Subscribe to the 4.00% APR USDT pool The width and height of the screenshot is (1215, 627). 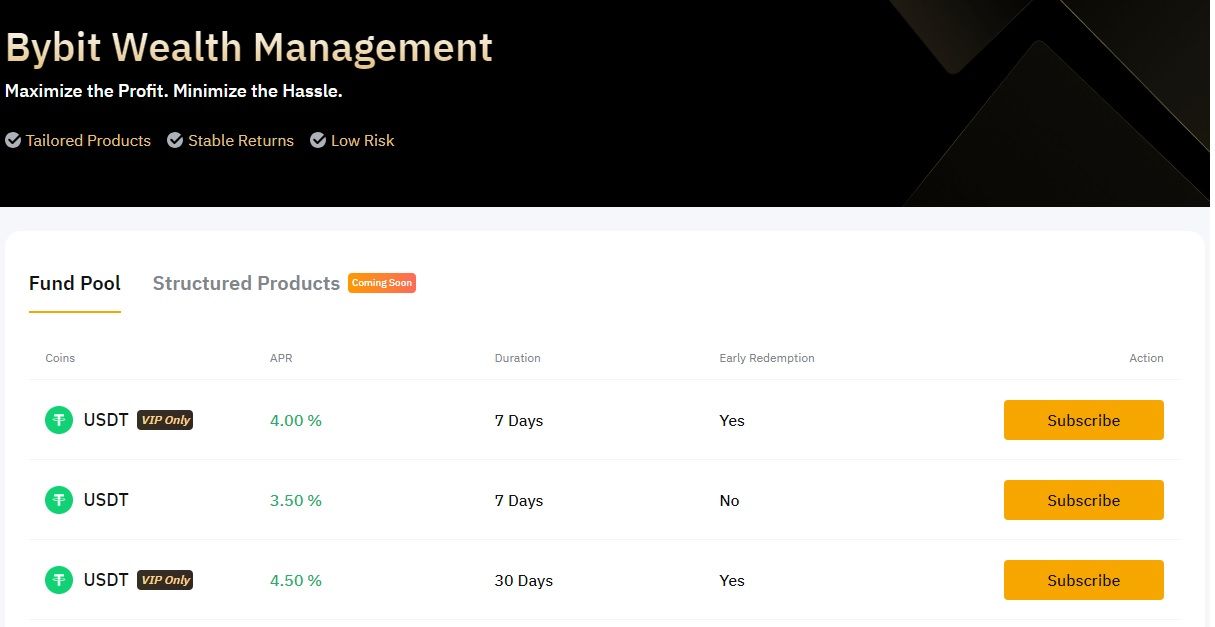(x=1083, y=420)
